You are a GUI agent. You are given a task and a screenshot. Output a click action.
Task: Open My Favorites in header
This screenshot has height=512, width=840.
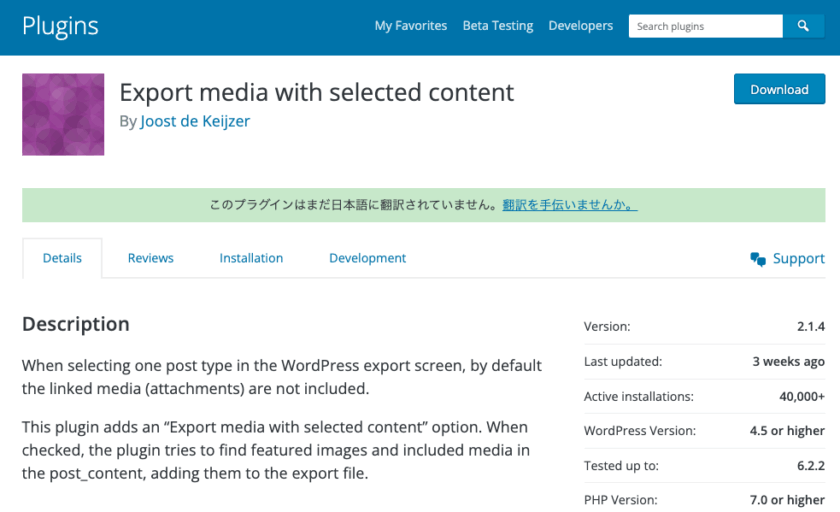pos(410,26)
